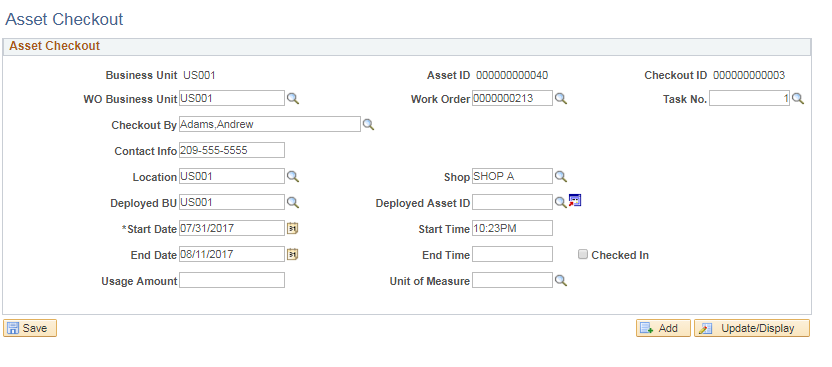Click the Add button
This screenshot has height=367, width=832.
[663, 328]
